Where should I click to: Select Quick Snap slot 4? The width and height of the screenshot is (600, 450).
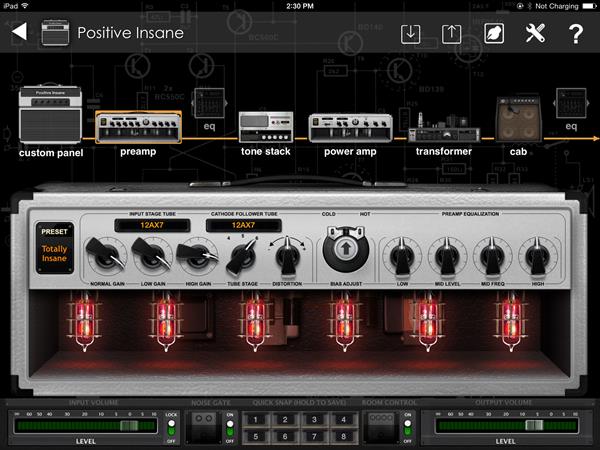[343, 420]
